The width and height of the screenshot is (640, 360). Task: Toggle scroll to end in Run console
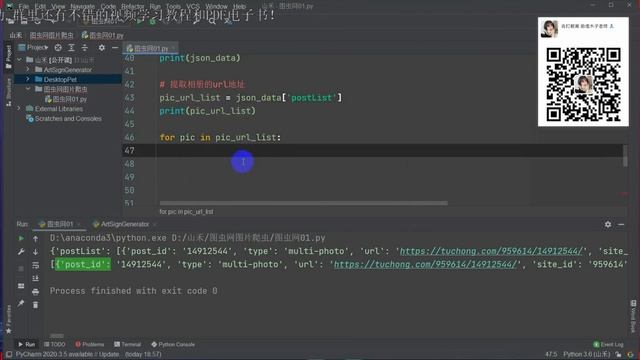[36, 278]
